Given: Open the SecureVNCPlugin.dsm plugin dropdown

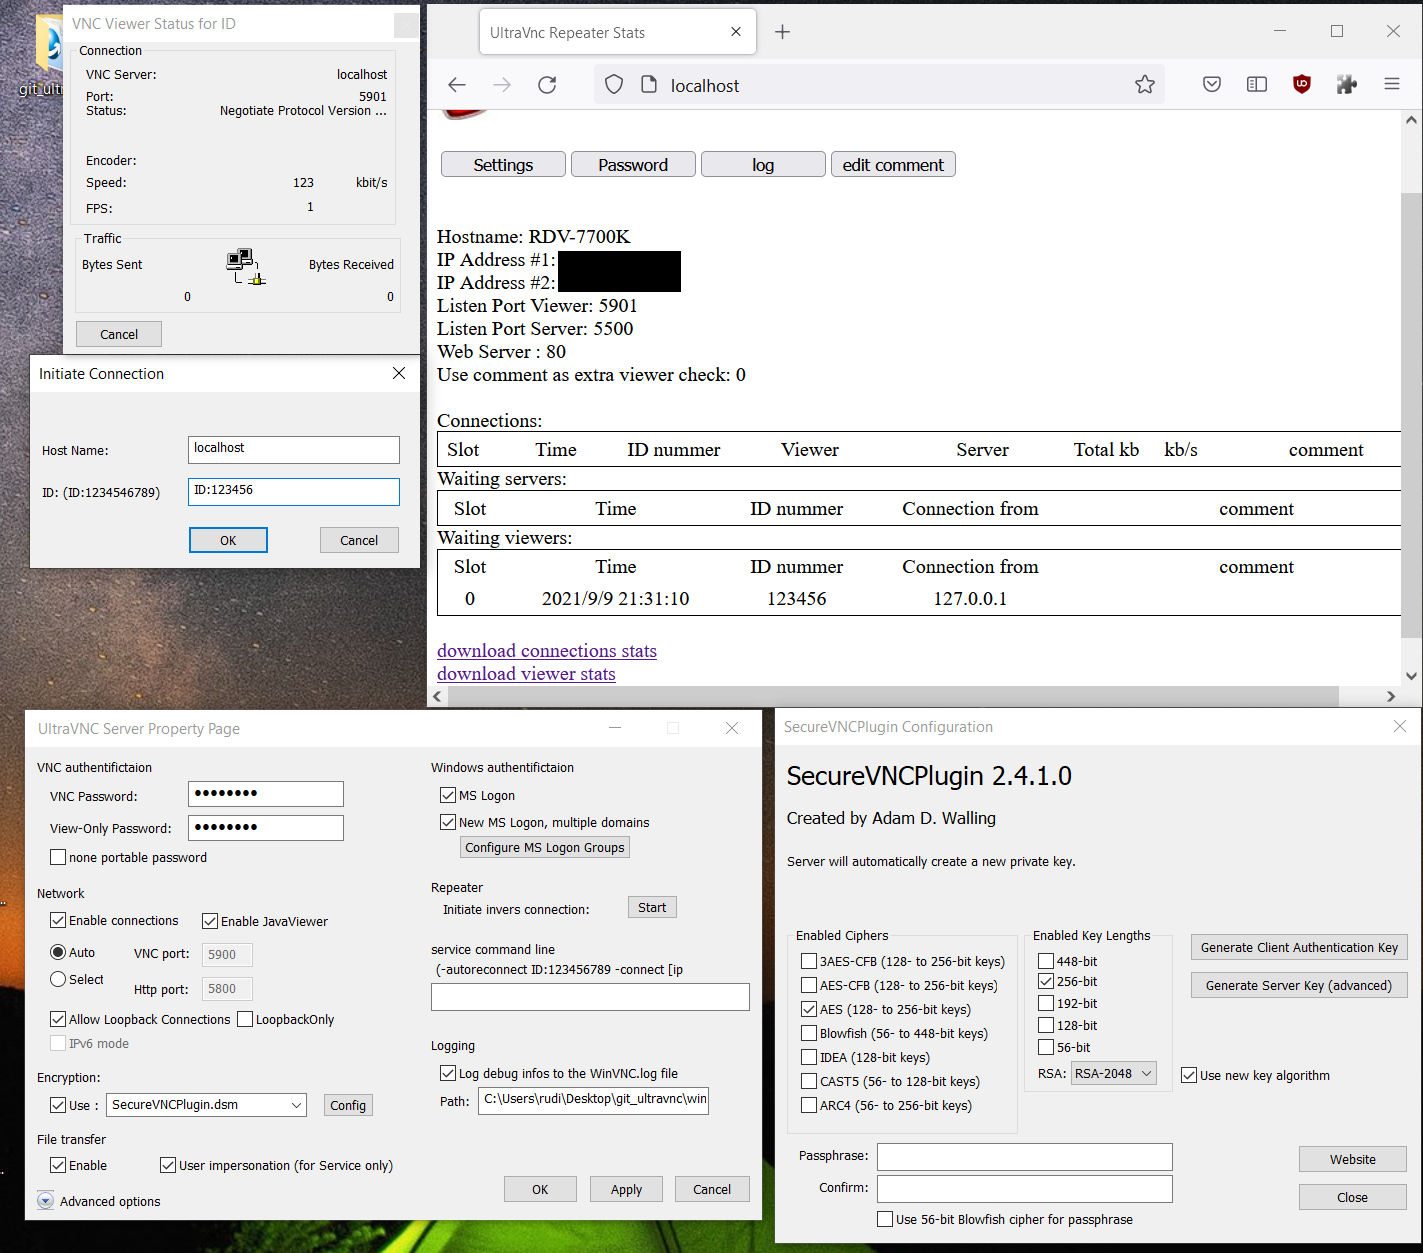Looking at the screenshot, I should (206, 1105).
